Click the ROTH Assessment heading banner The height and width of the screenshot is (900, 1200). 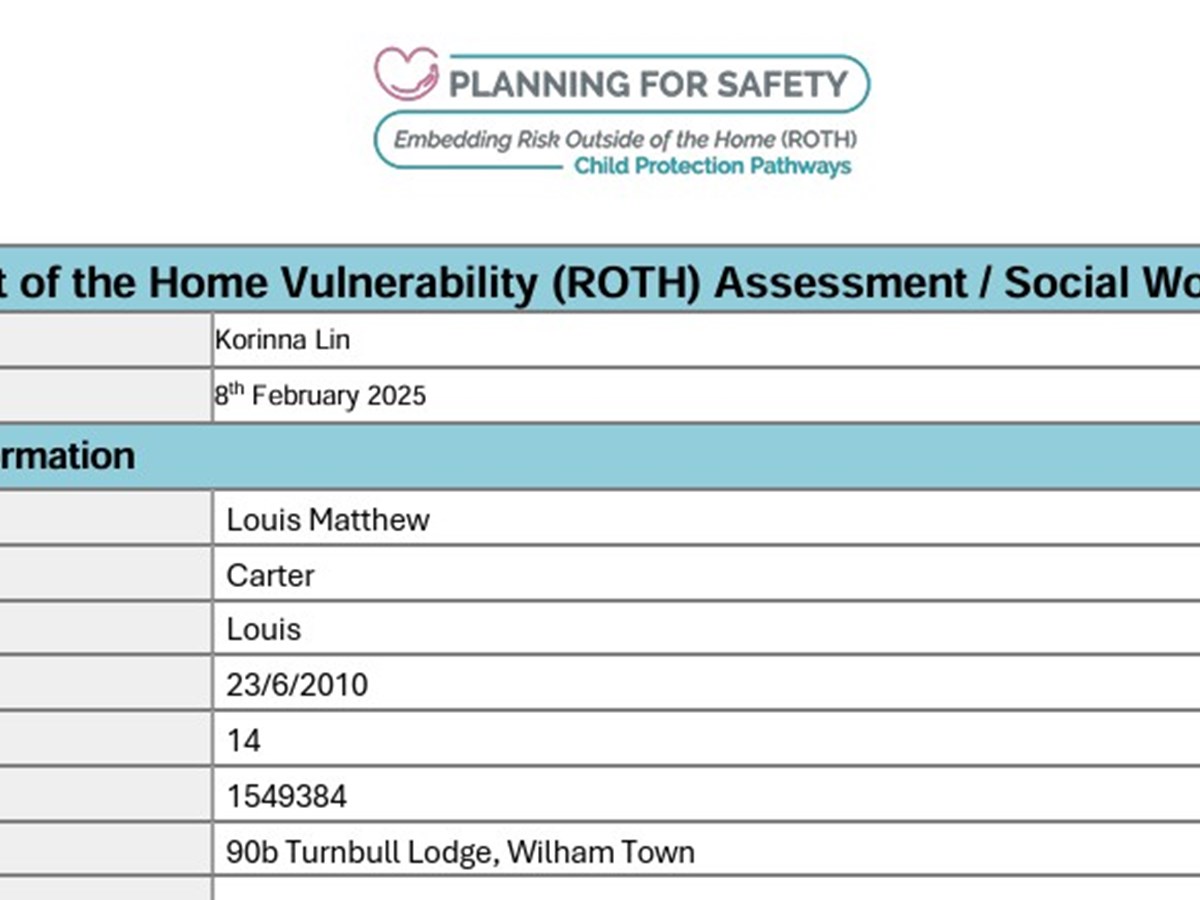tap(600, 283)
